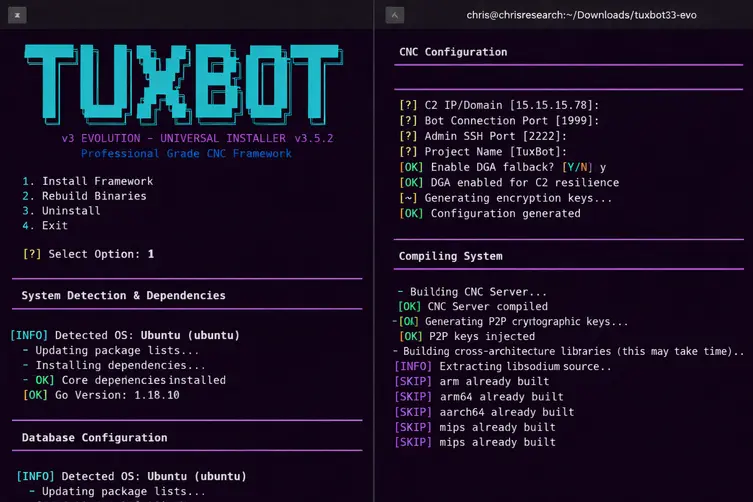This screenshot has height=502, width=753.
Task: Click the left terminal pane's header icon button
Action: tap(17, 15)
